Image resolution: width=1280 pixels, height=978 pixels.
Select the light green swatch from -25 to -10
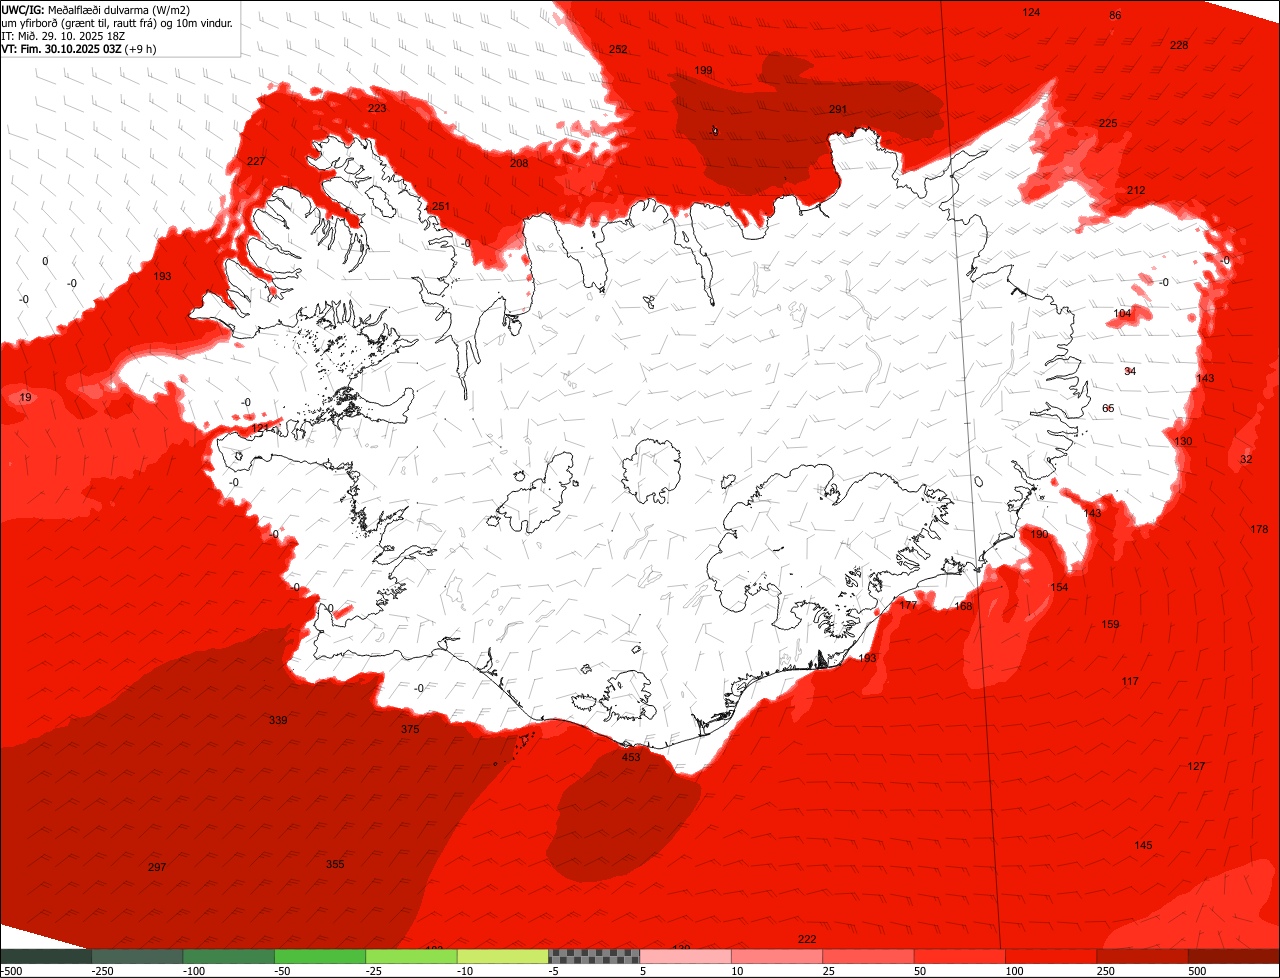click(x=412, y=956)
